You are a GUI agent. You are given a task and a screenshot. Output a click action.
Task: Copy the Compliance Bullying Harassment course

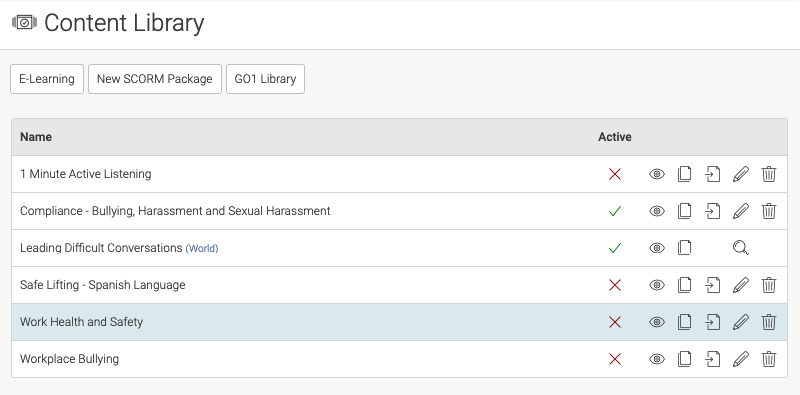click(684, 211)
